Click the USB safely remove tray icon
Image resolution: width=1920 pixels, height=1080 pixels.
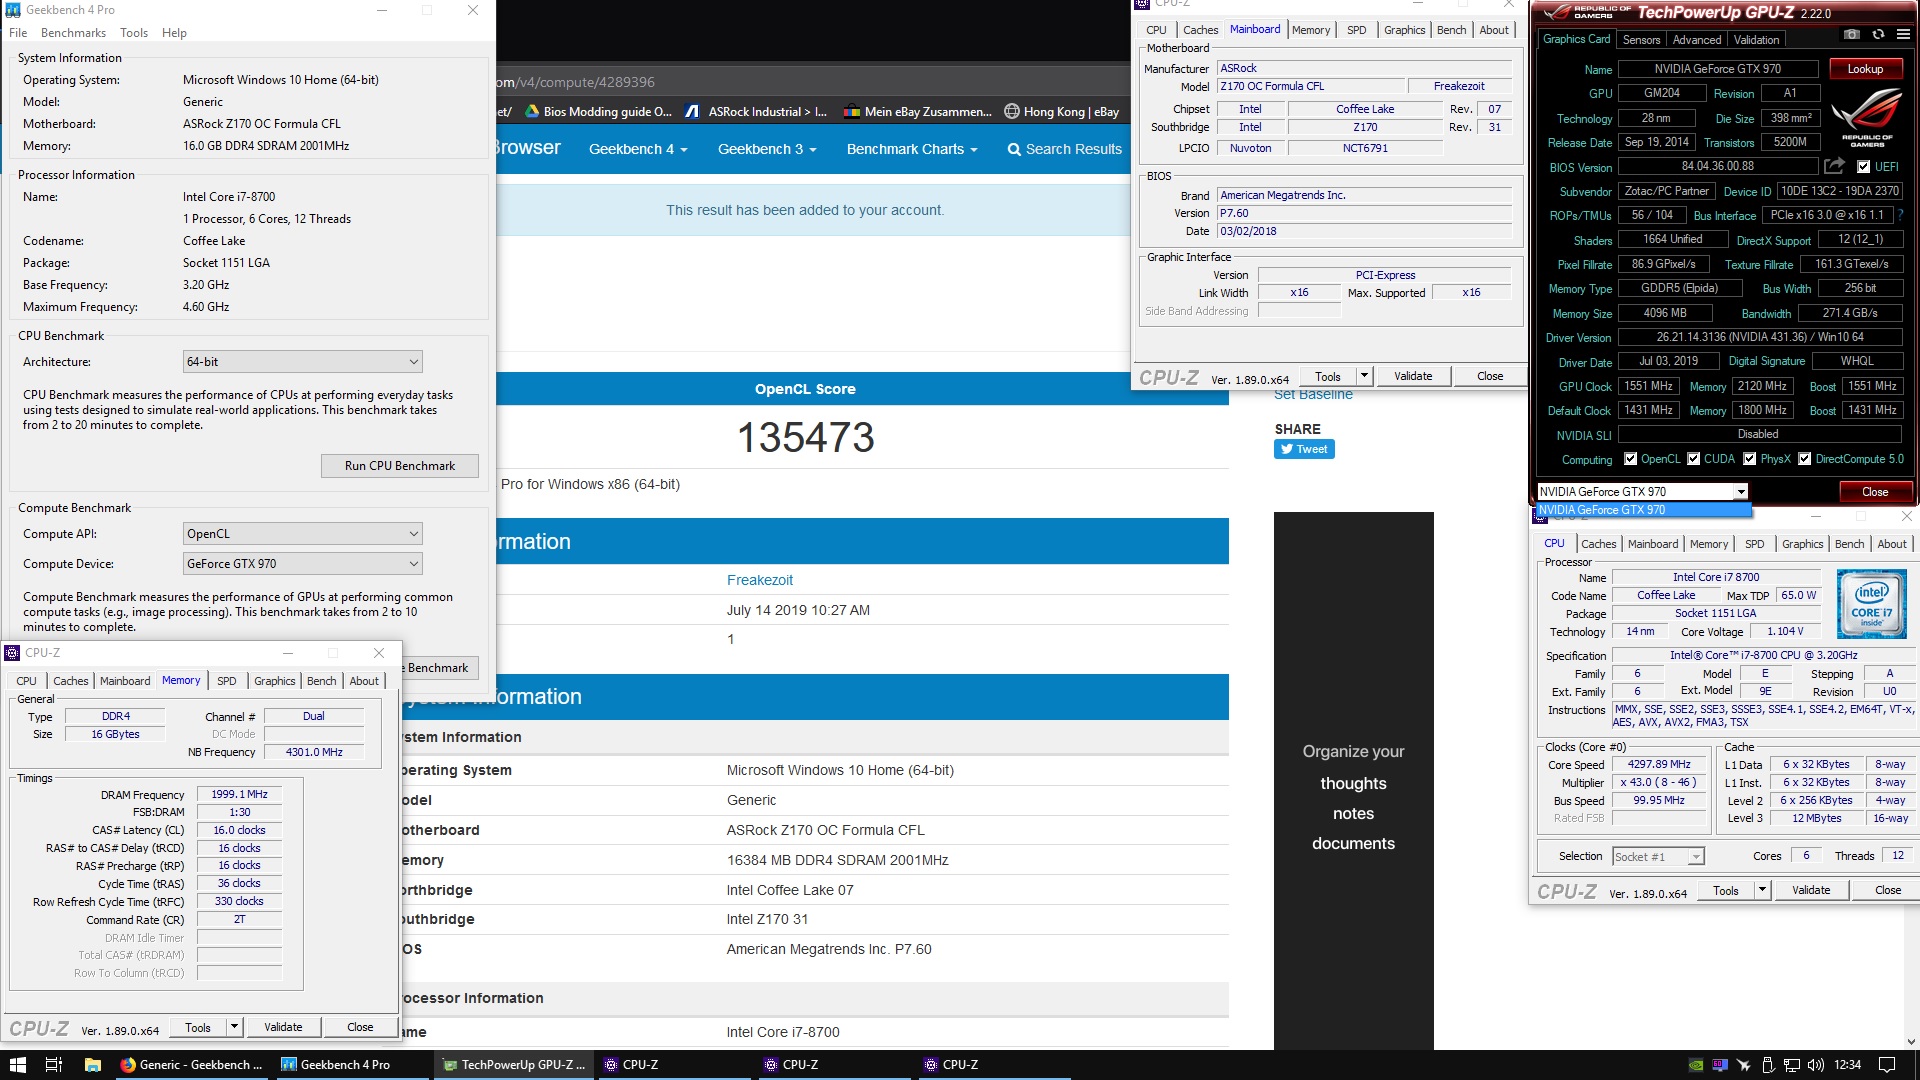[1767, 1065]
